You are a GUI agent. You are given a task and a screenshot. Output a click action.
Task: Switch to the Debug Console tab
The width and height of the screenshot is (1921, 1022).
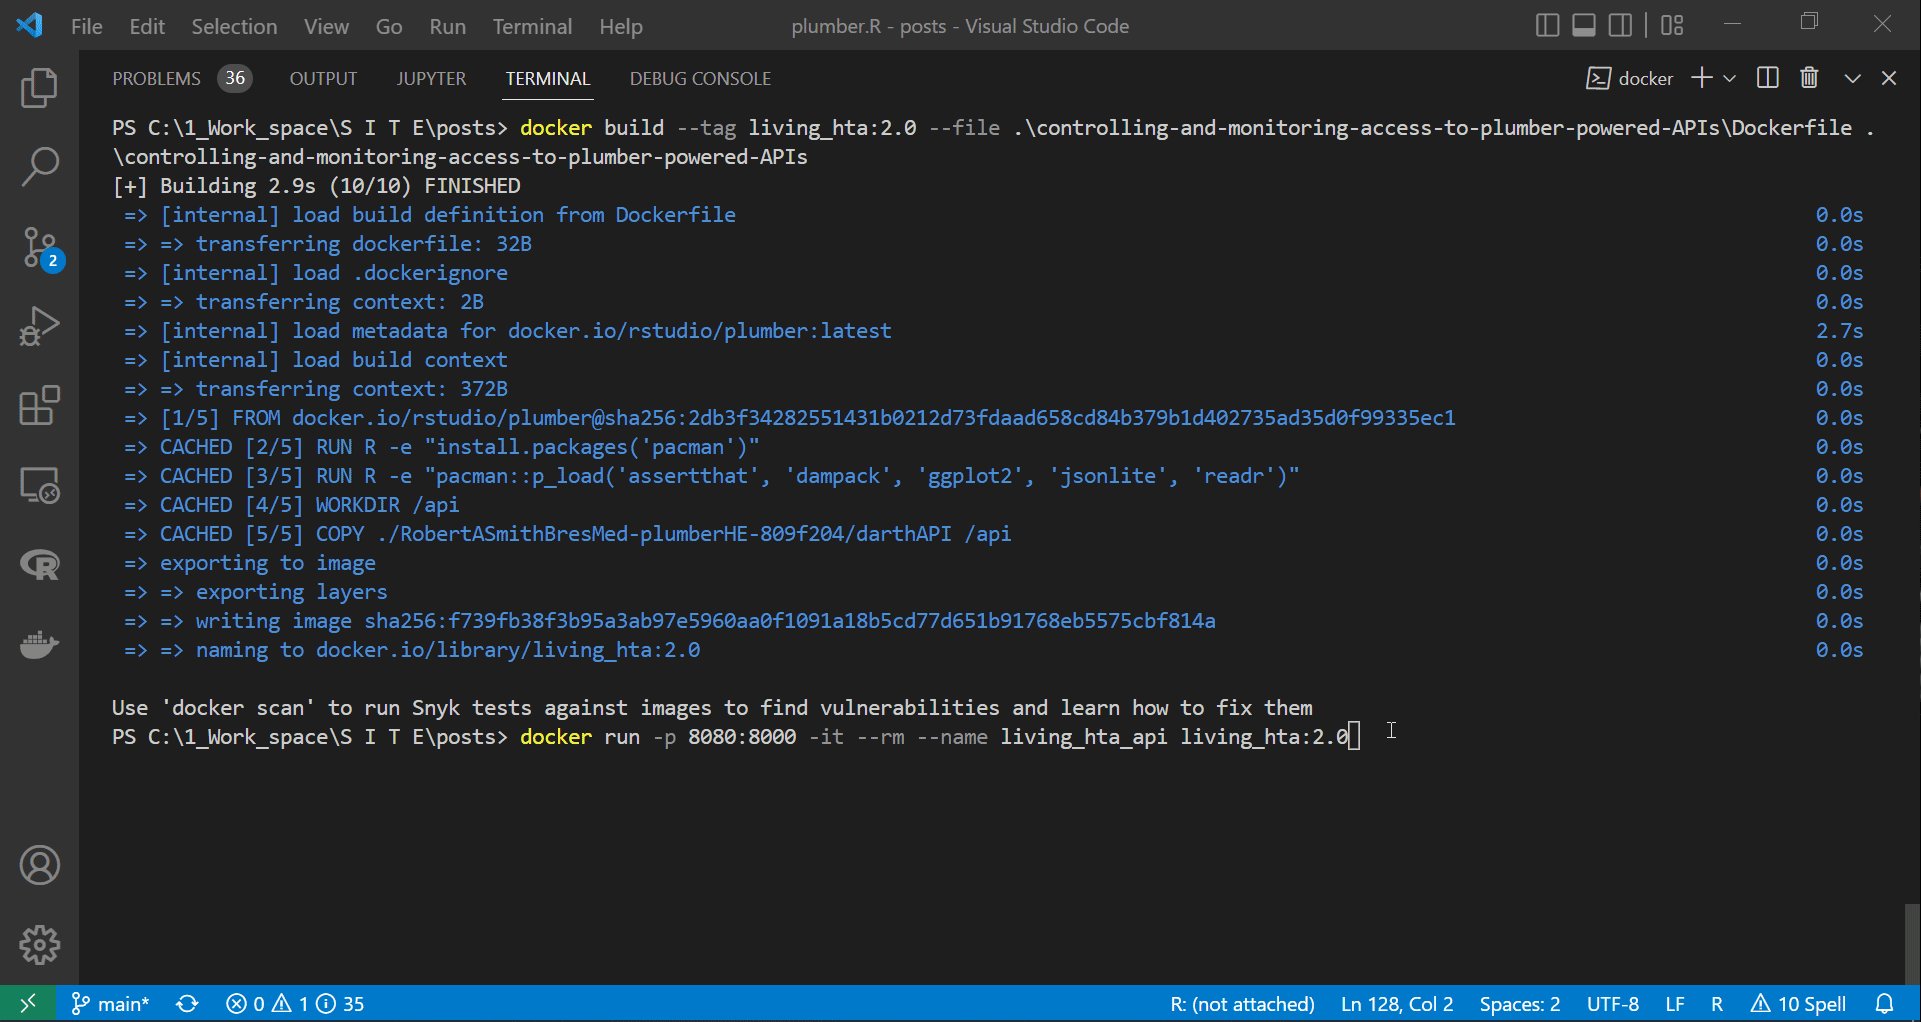700,78
